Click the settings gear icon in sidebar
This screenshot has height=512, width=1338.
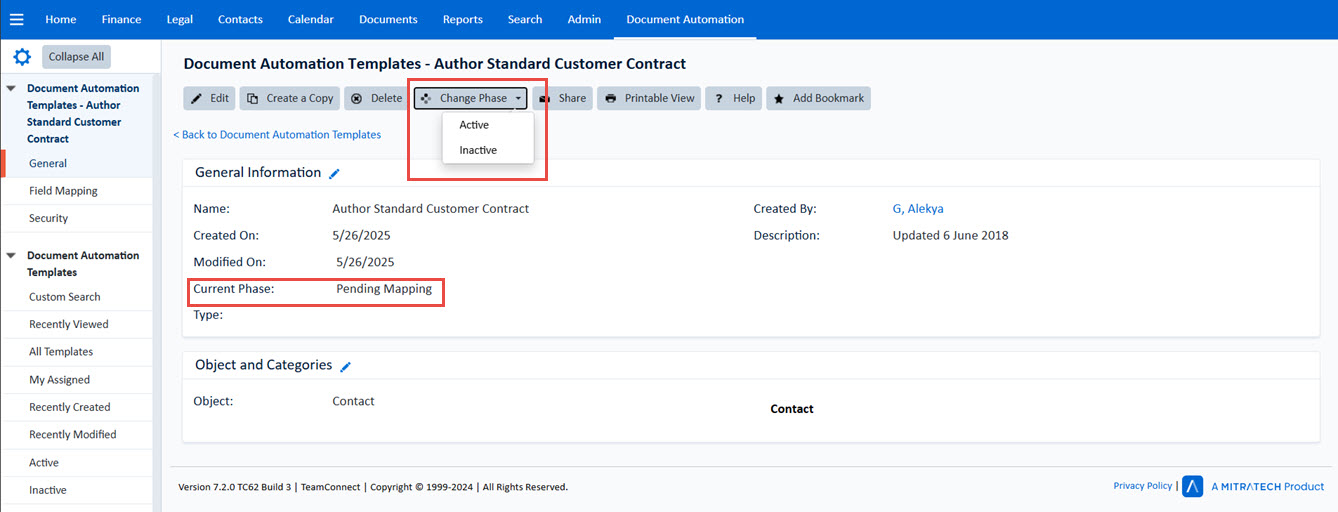point(22,57)
